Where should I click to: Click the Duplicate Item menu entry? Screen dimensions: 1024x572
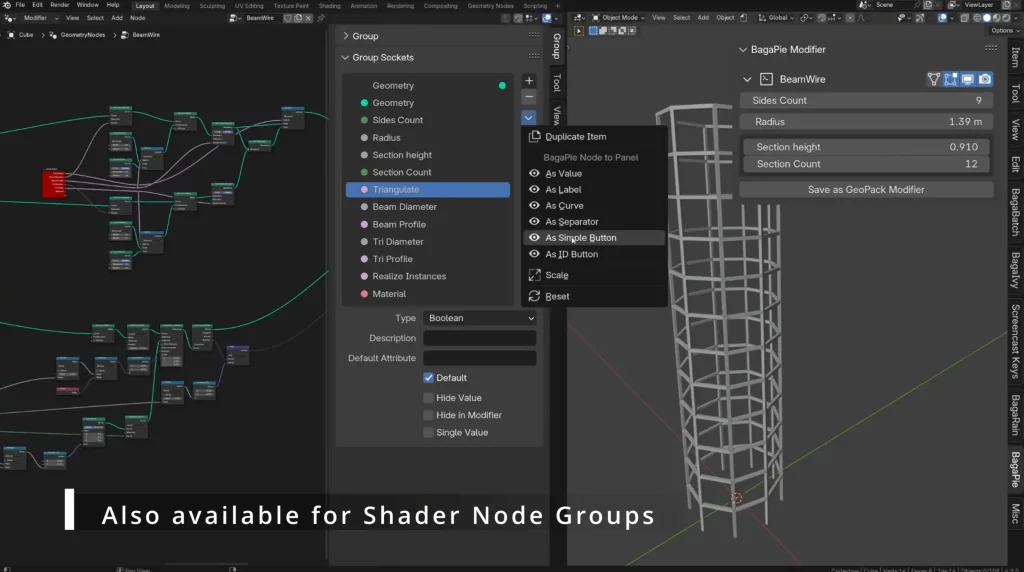point(575,137)
